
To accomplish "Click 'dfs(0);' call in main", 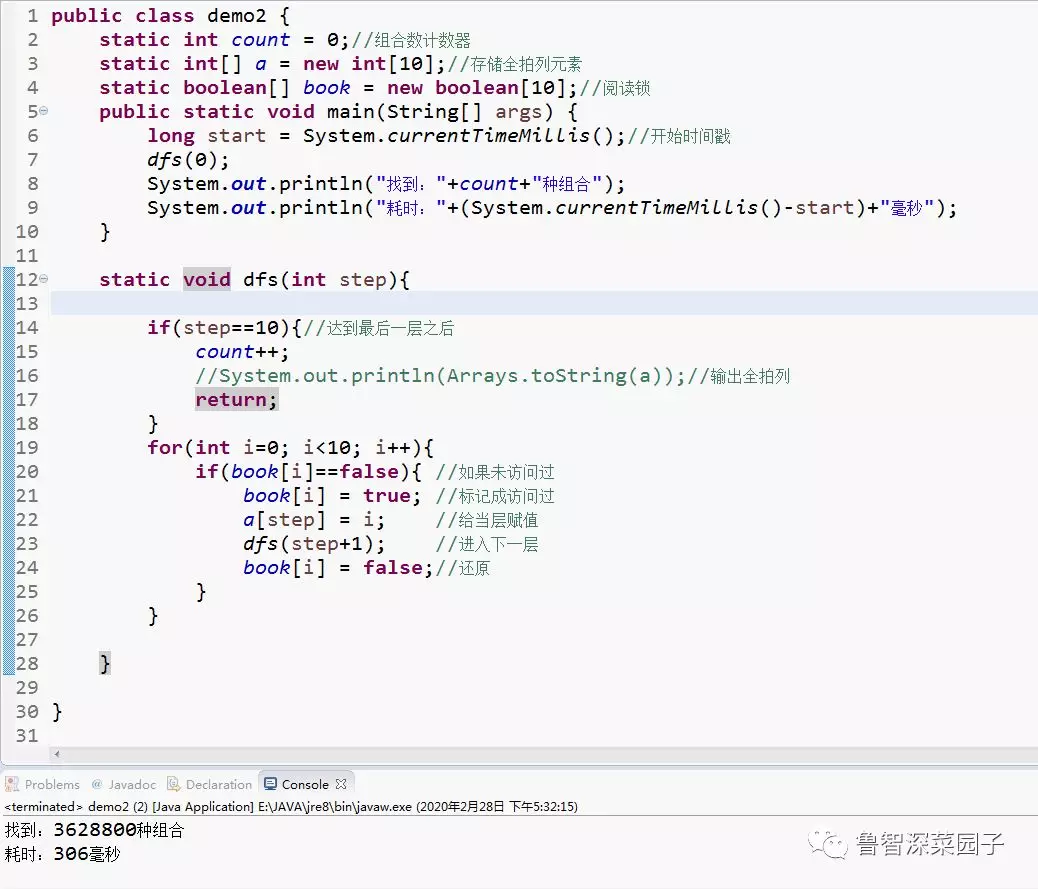I will 188,160.
